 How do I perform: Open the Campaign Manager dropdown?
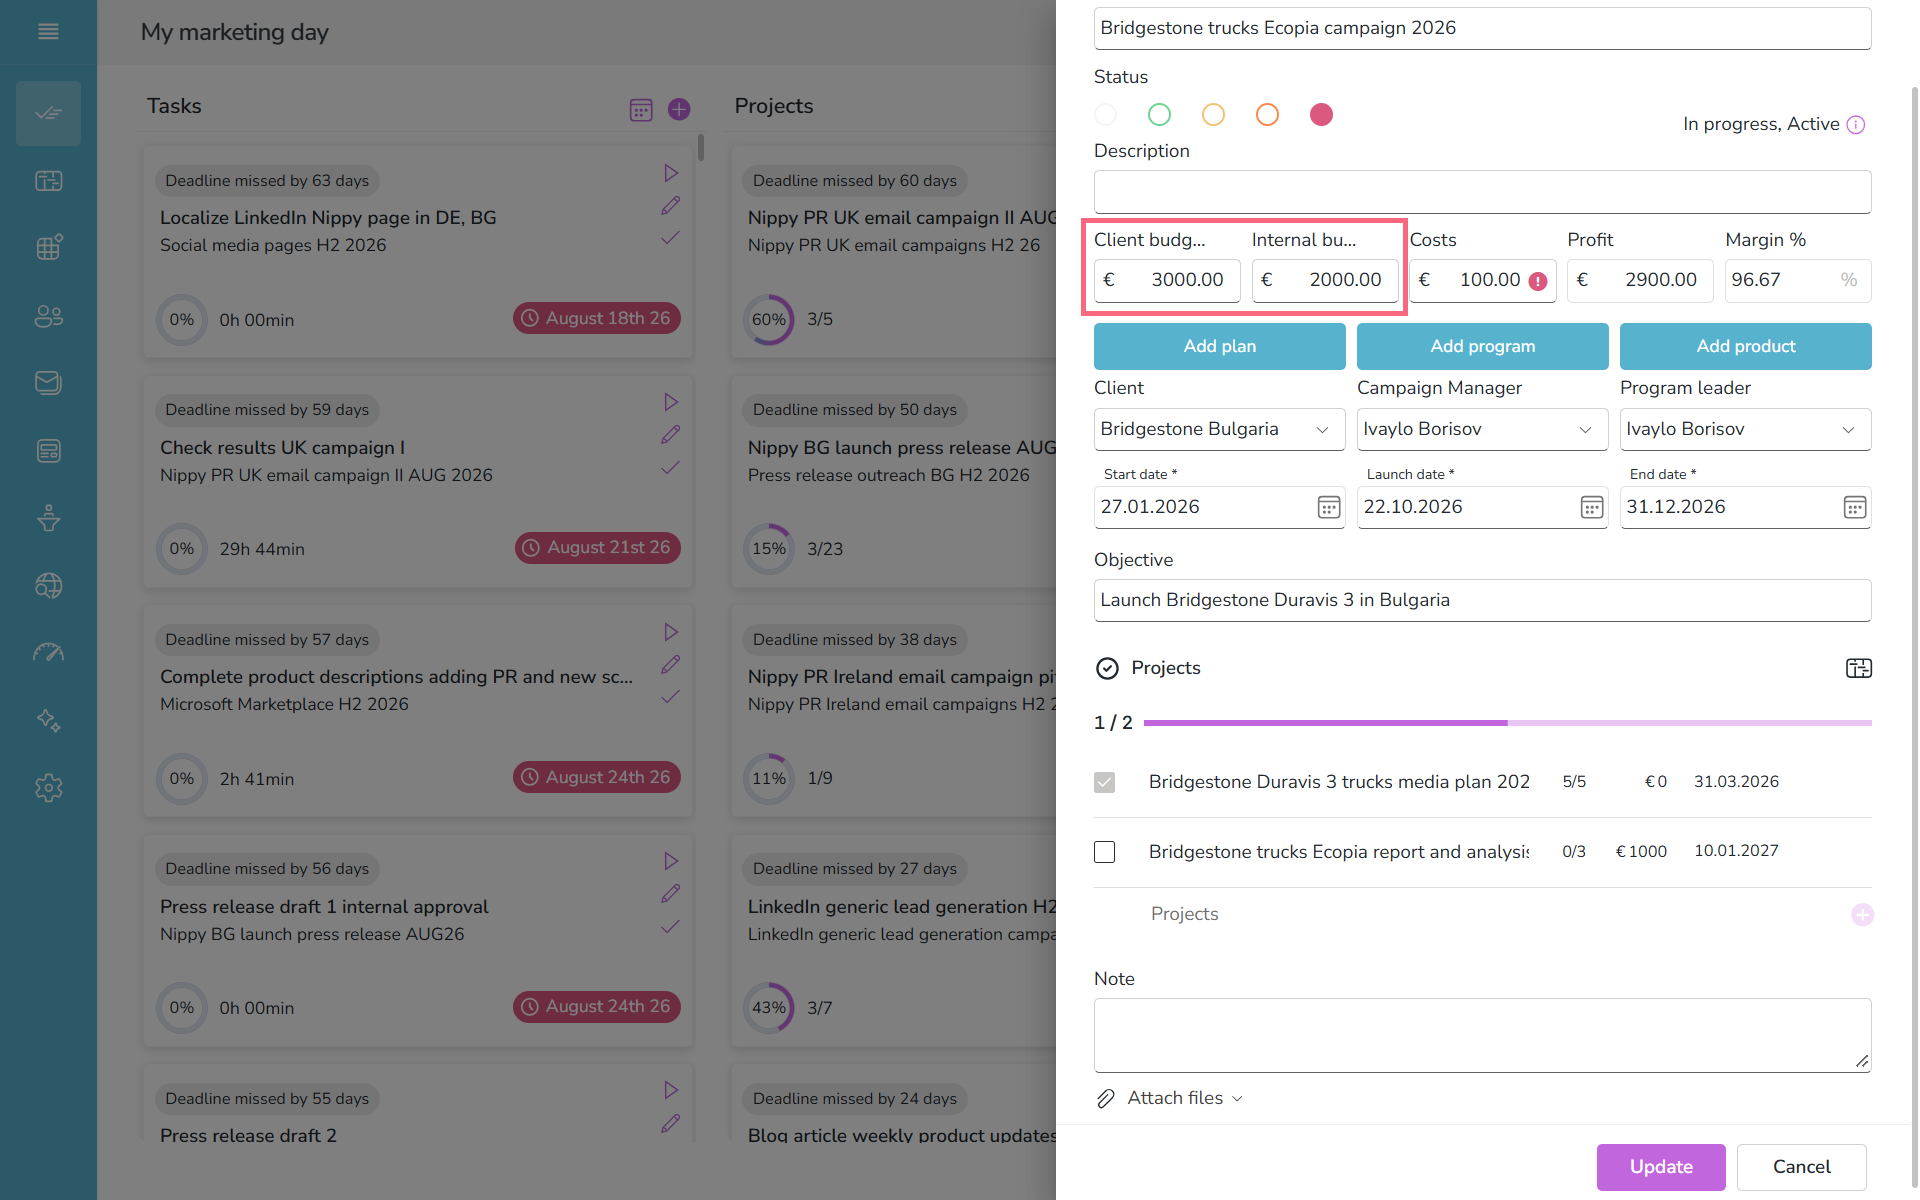pos(1482,429)
